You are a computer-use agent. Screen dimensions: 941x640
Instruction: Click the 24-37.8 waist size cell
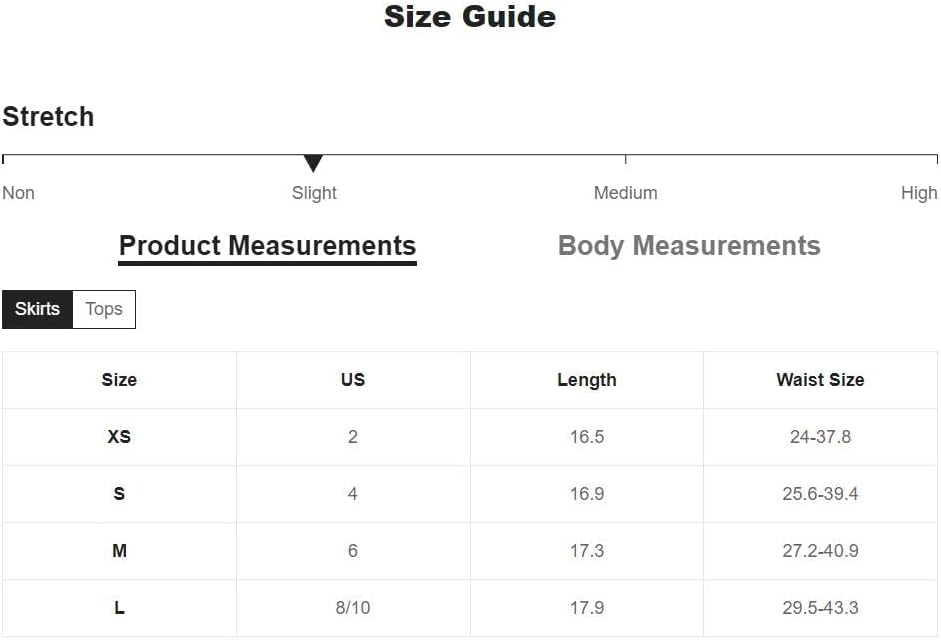click(820, 437)
